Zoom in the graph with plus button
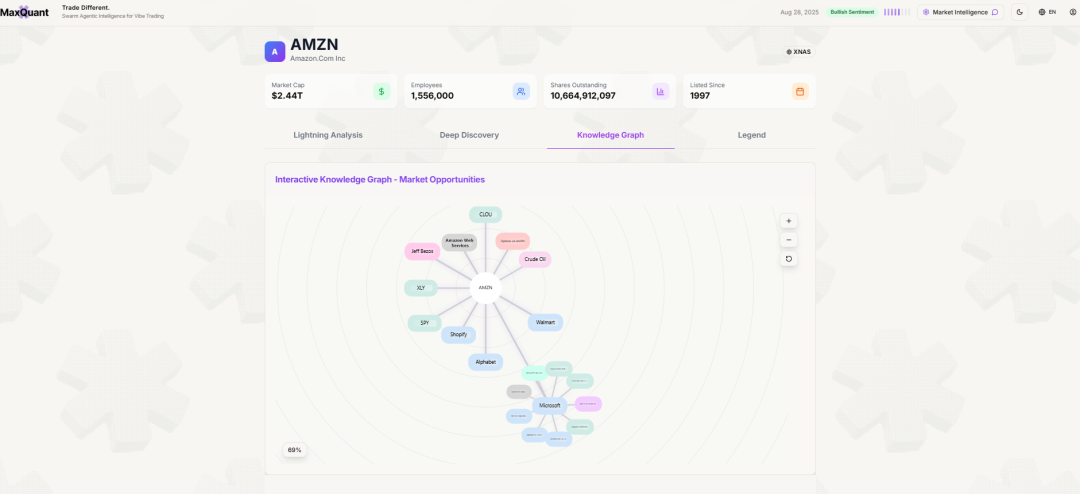Image resolution: width=1080 pixels, height=494 pixels. point(789,221)
